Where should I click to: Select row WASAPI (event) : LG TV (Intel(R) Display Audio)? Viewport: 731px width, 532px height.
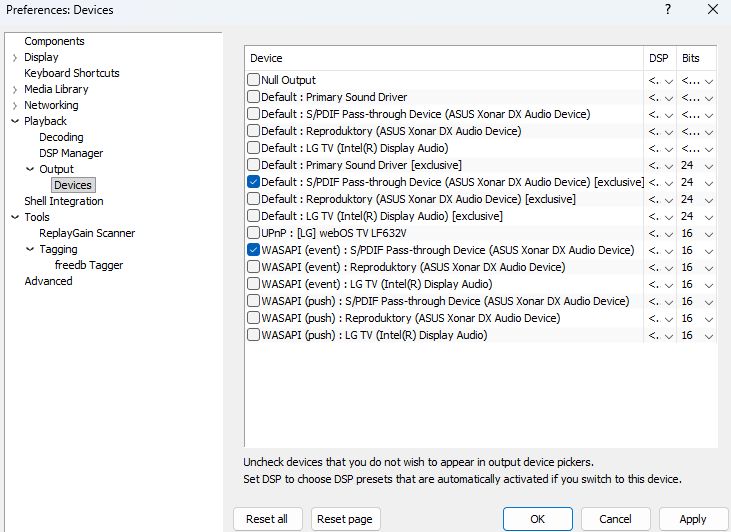click(377, 284)
